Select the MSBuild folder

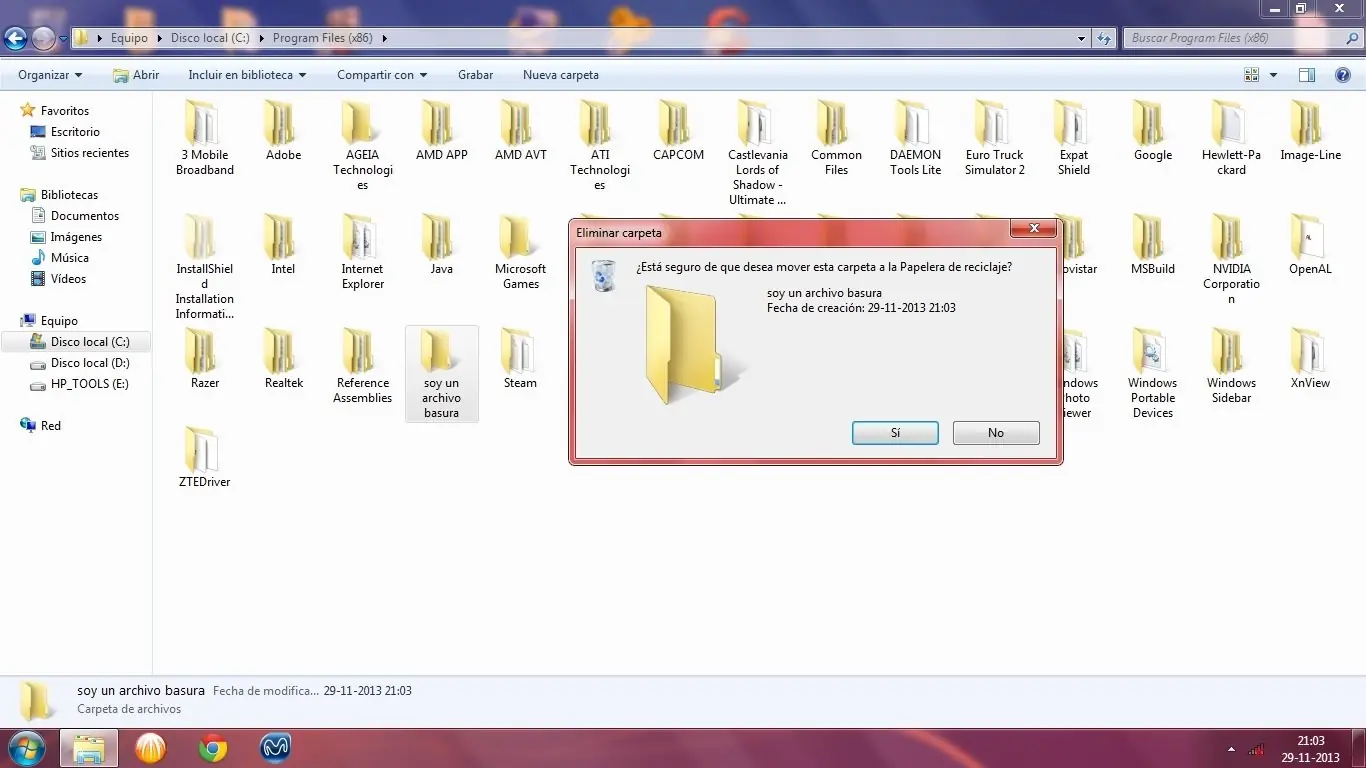[1153, 245]
